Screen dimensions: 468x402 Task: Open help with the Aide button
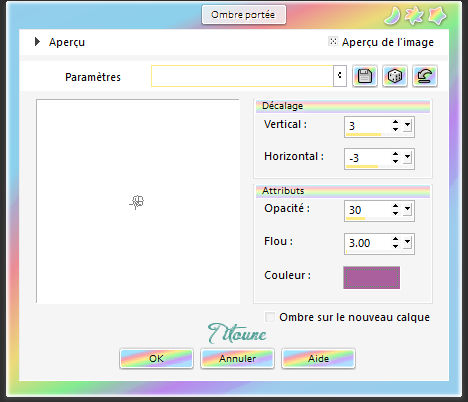click(318, 359)
